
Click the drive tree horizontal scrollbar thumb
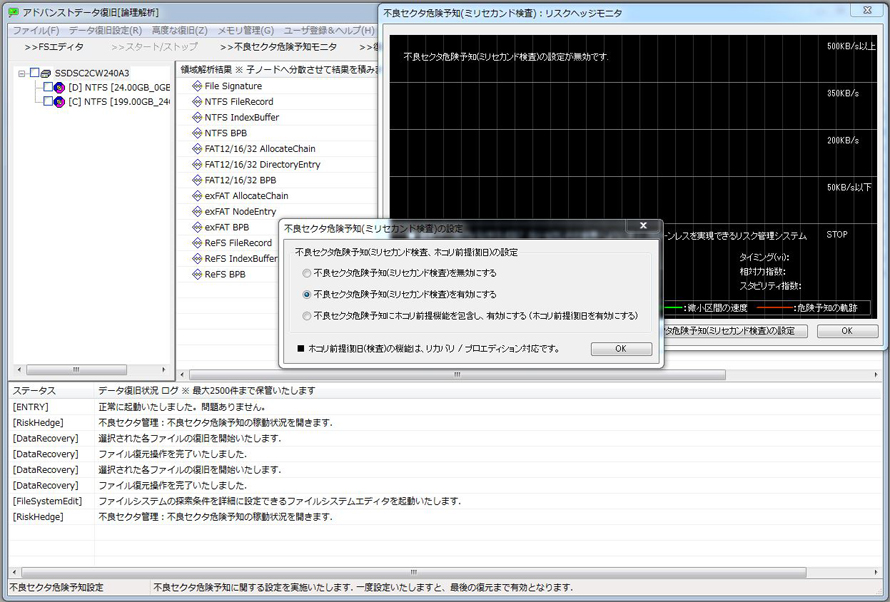(x=76, y=370)
